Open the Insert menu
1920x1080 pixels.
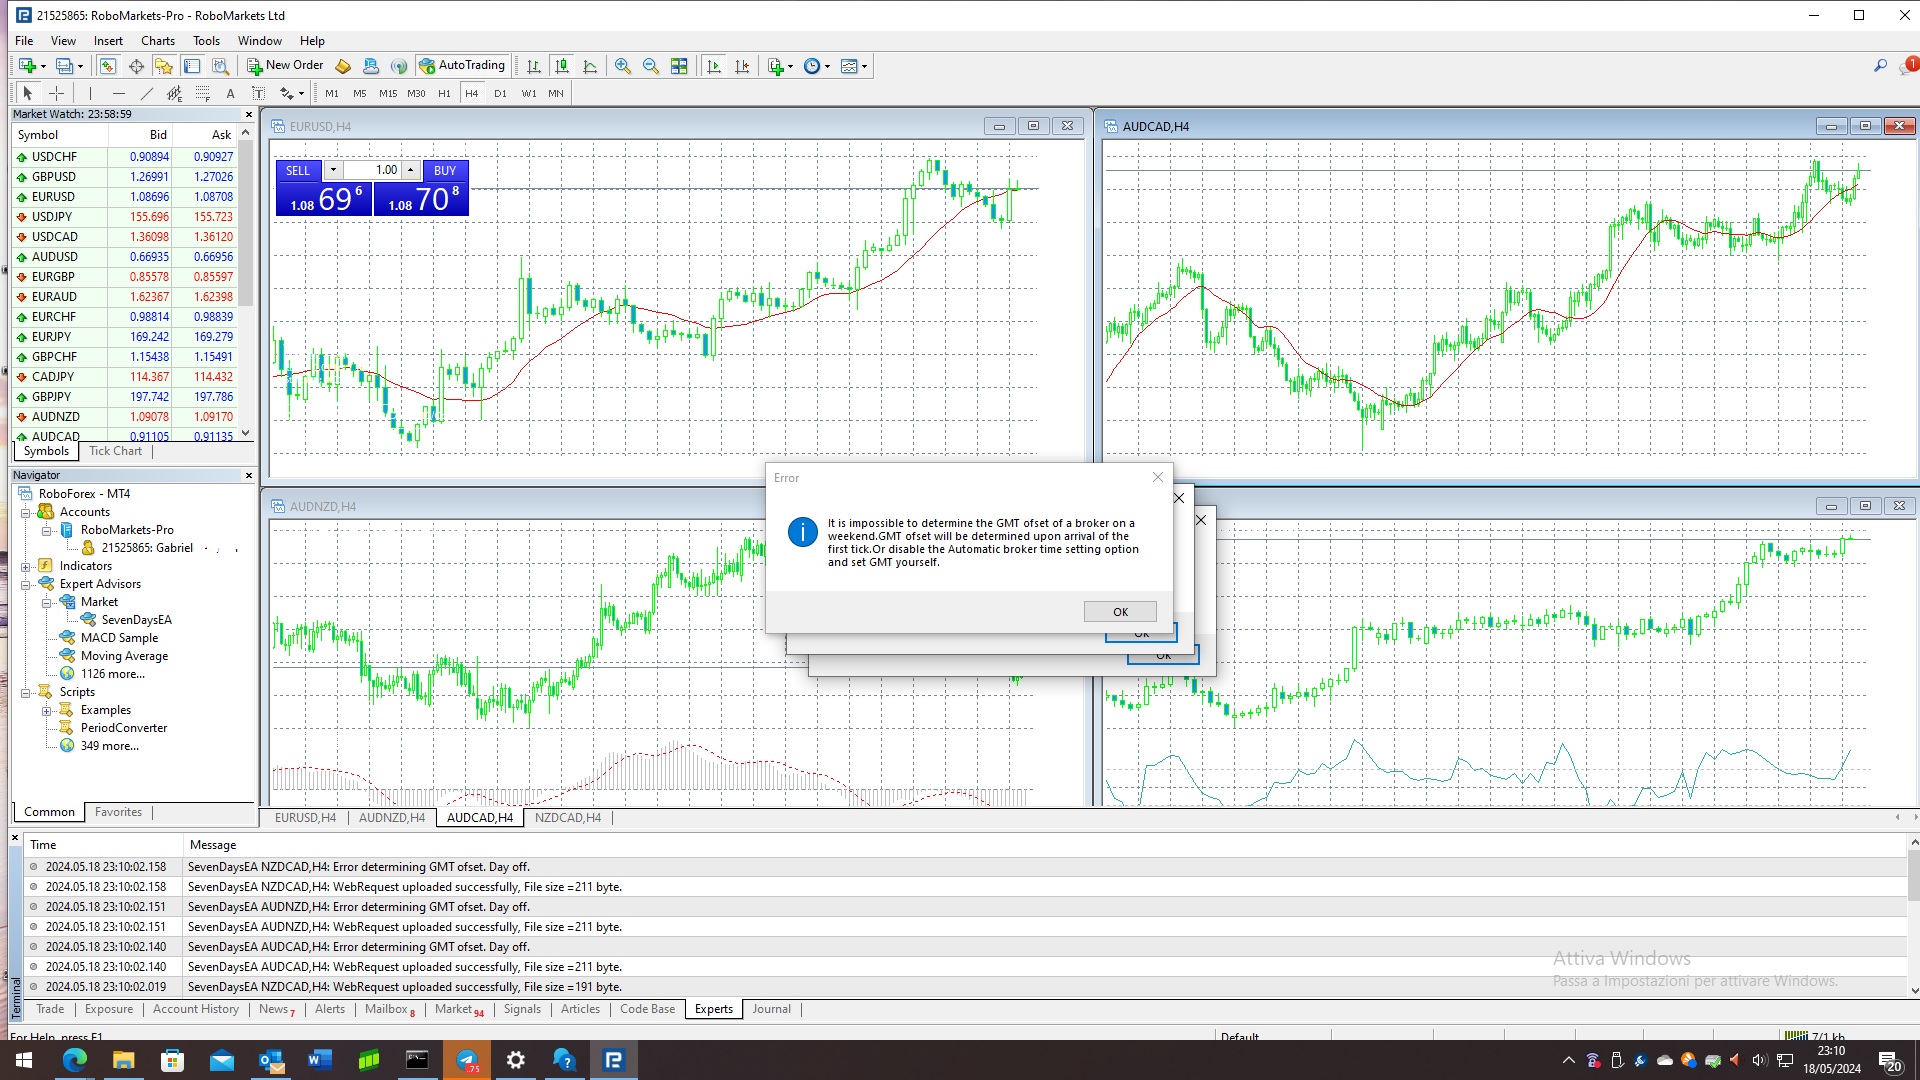108,41
